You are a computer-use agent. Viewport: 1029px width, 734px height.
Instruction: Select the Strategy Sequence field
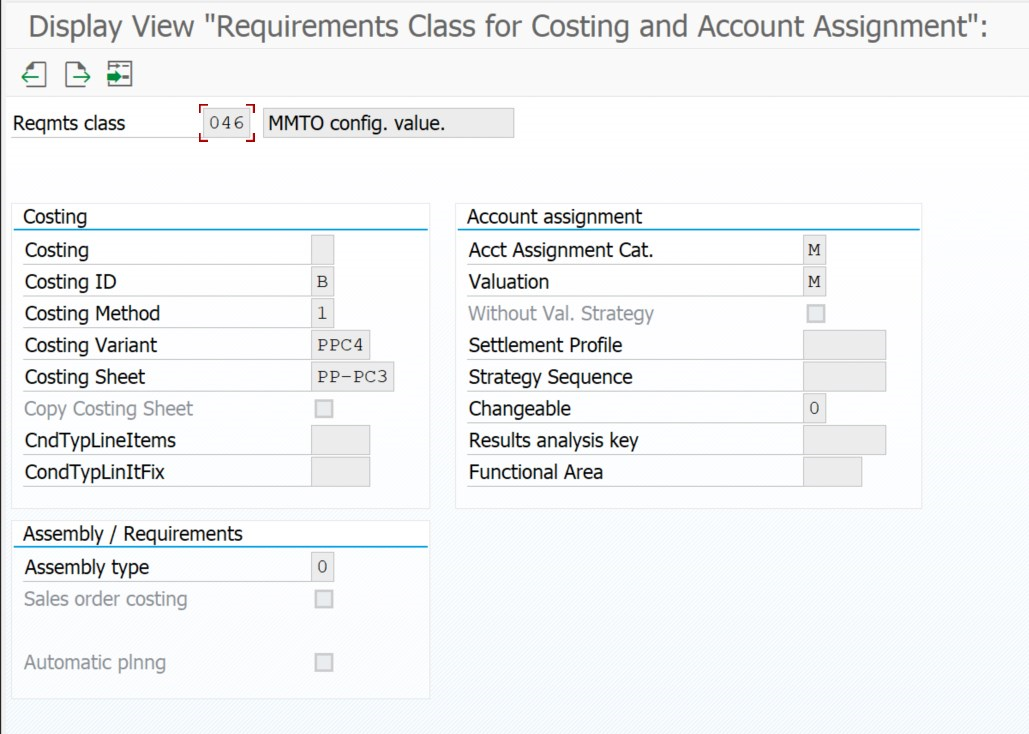coord(844,377)
